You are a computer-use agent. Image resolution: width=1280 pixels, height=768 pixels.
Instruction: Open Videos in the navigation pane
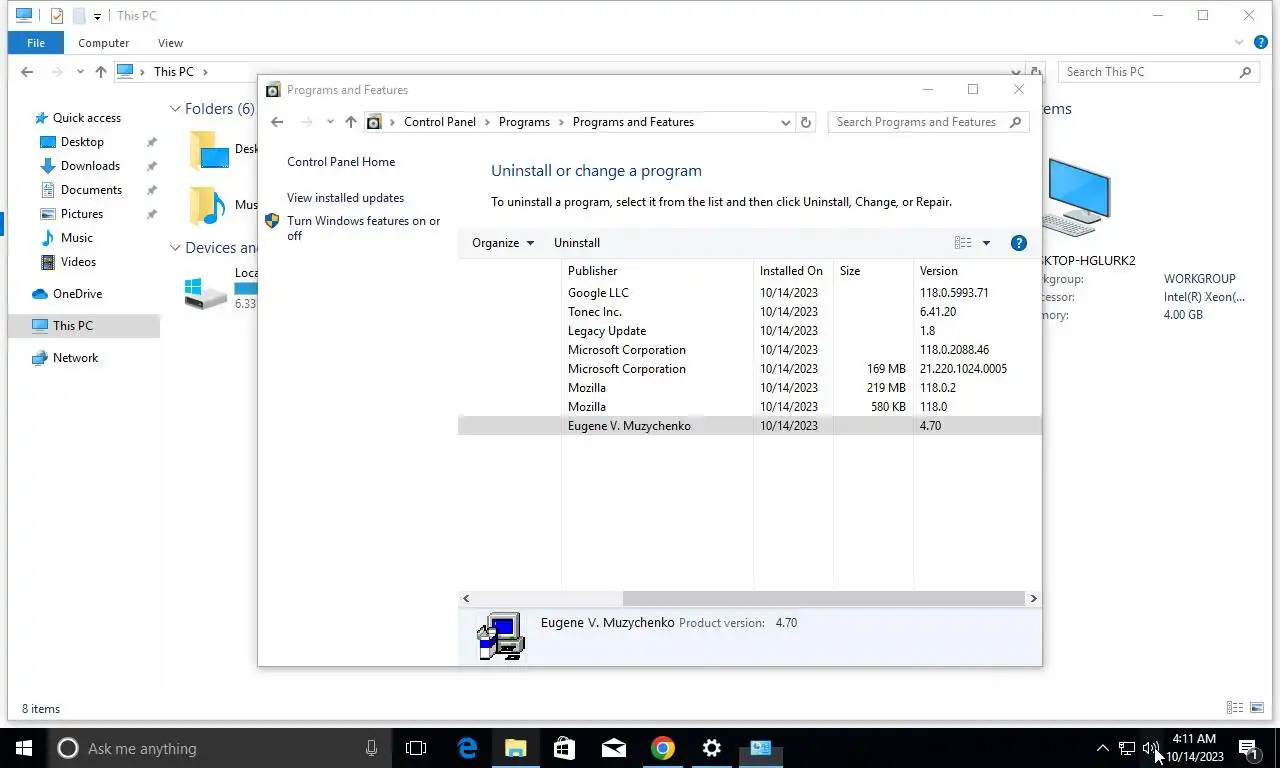pyautogui.click(x=78, y=262)
